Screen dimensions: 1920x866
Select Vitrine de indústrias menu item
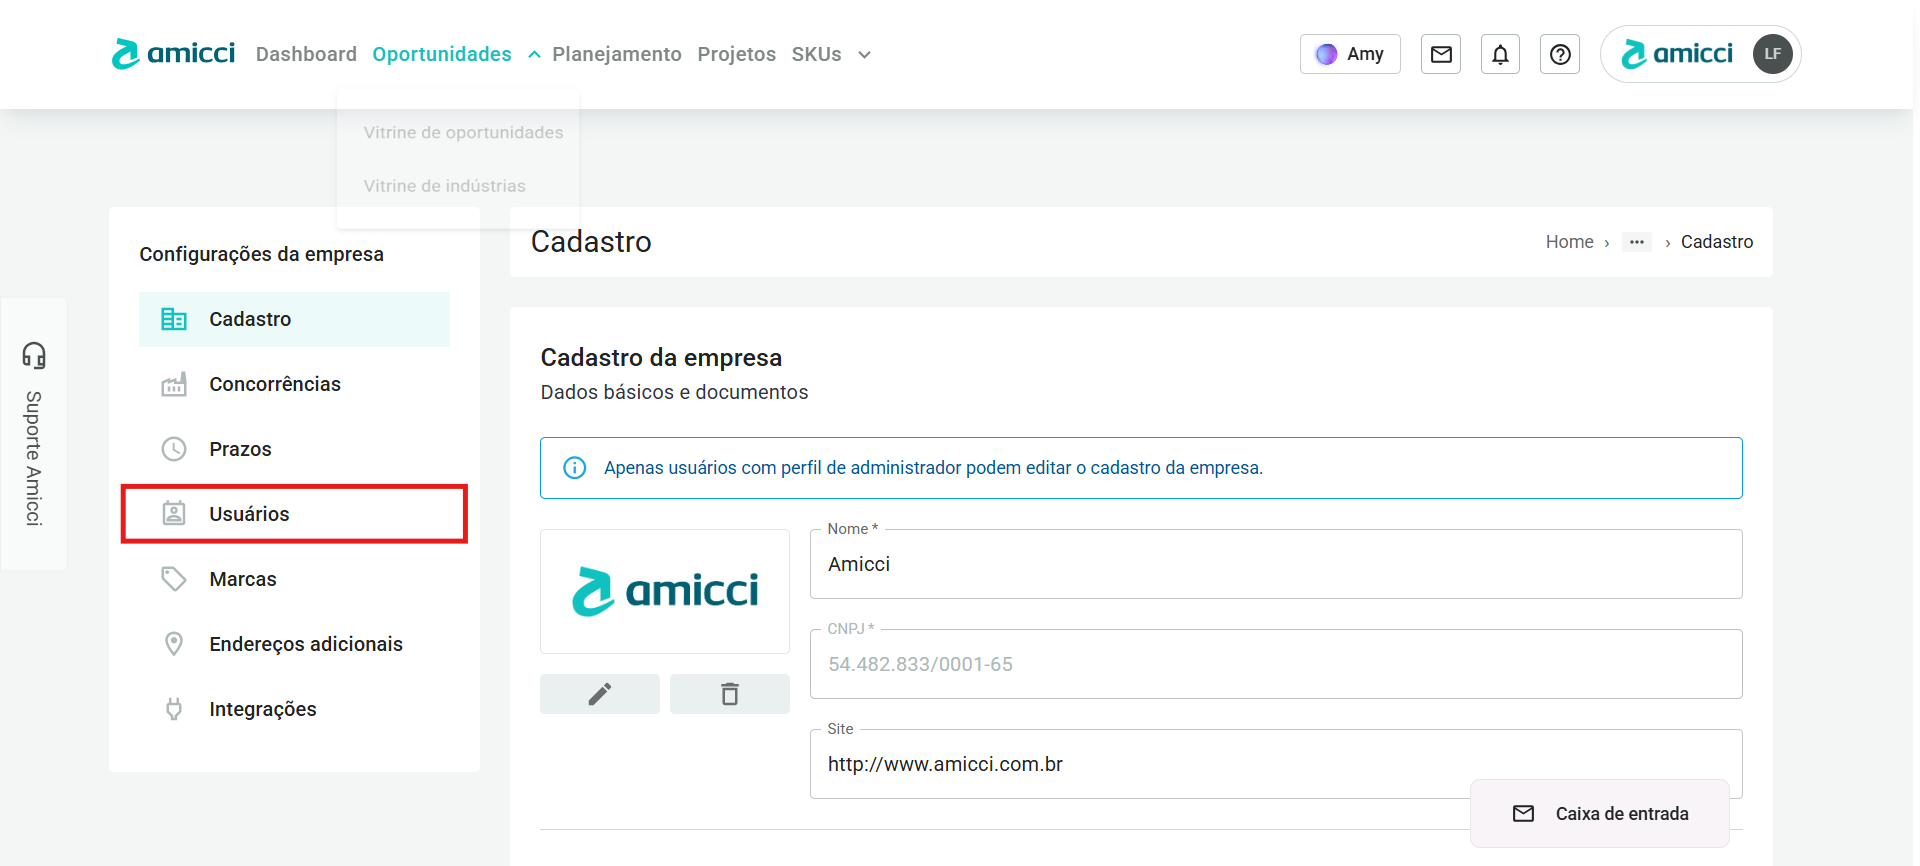tap(444, 186)
